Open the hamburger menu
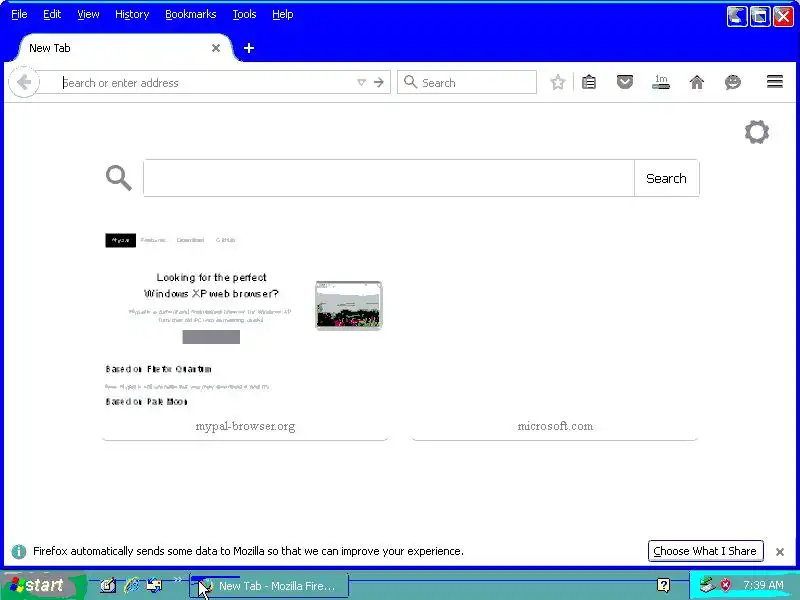Image resolution: width=800 pixels, height=600 pixels. coord(774,82)
